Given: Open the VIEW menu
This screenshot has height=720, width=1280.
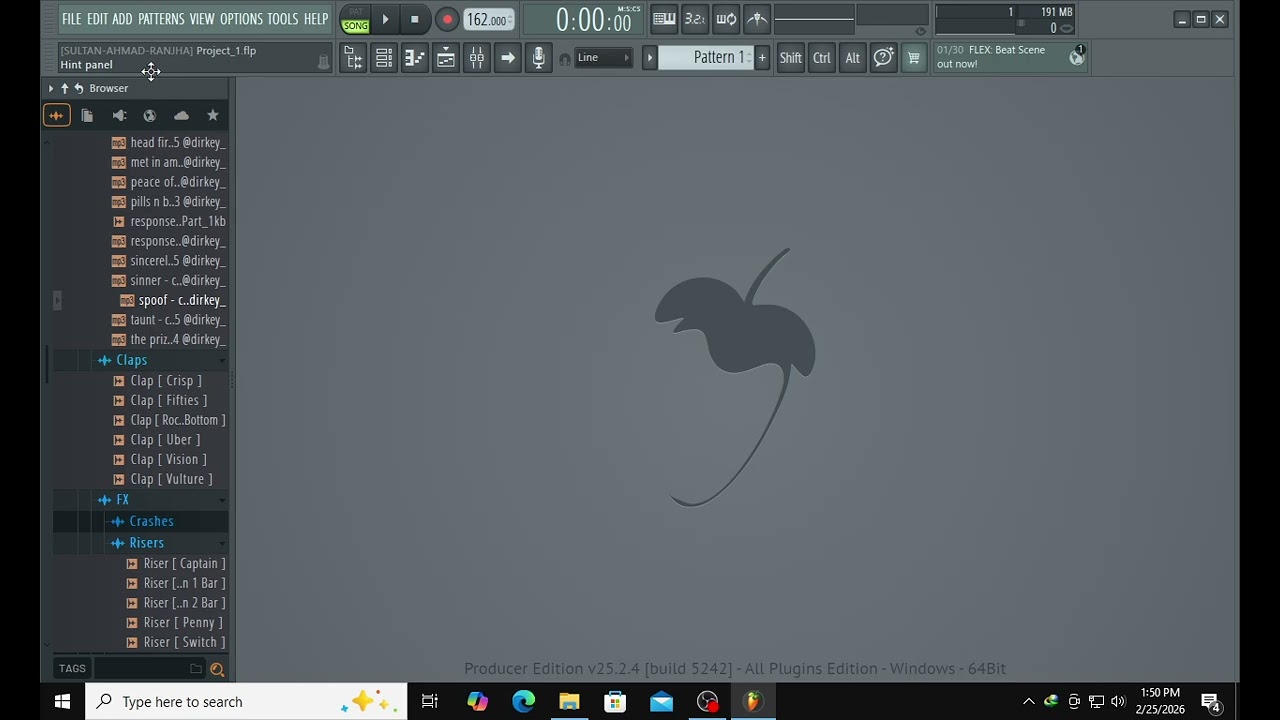Looking at the screenshot, I should pyautogui.click(x=202, y=19).
